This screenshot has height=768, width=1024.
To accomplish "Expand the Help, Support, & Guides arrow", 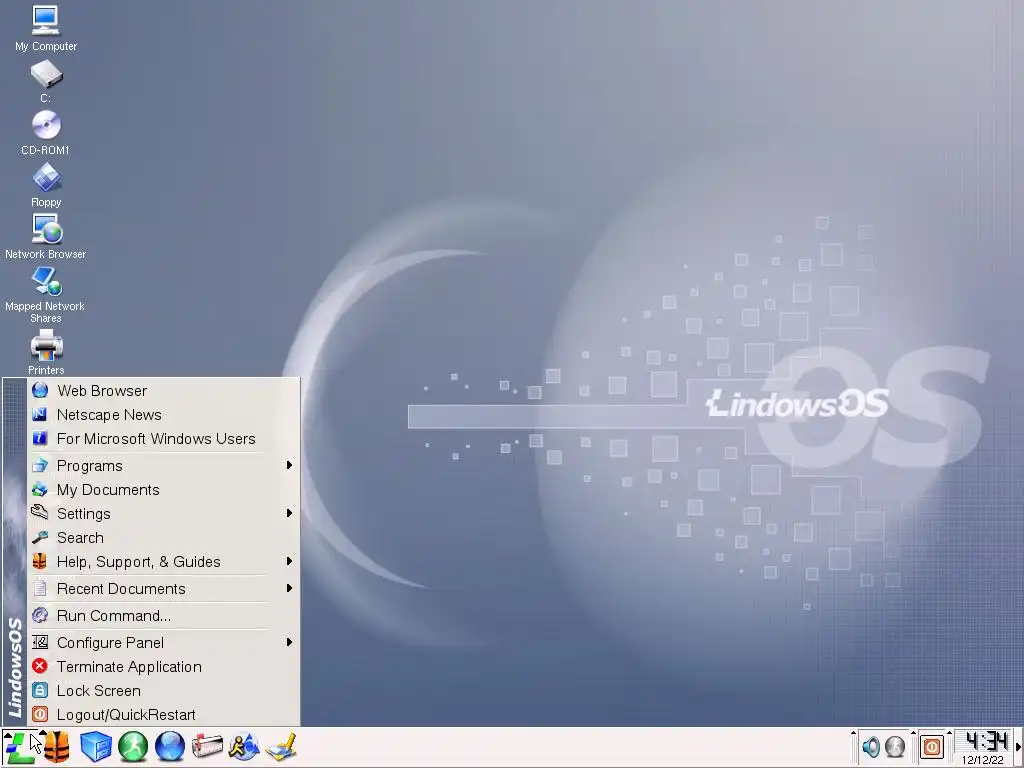I will coord(289,562).
